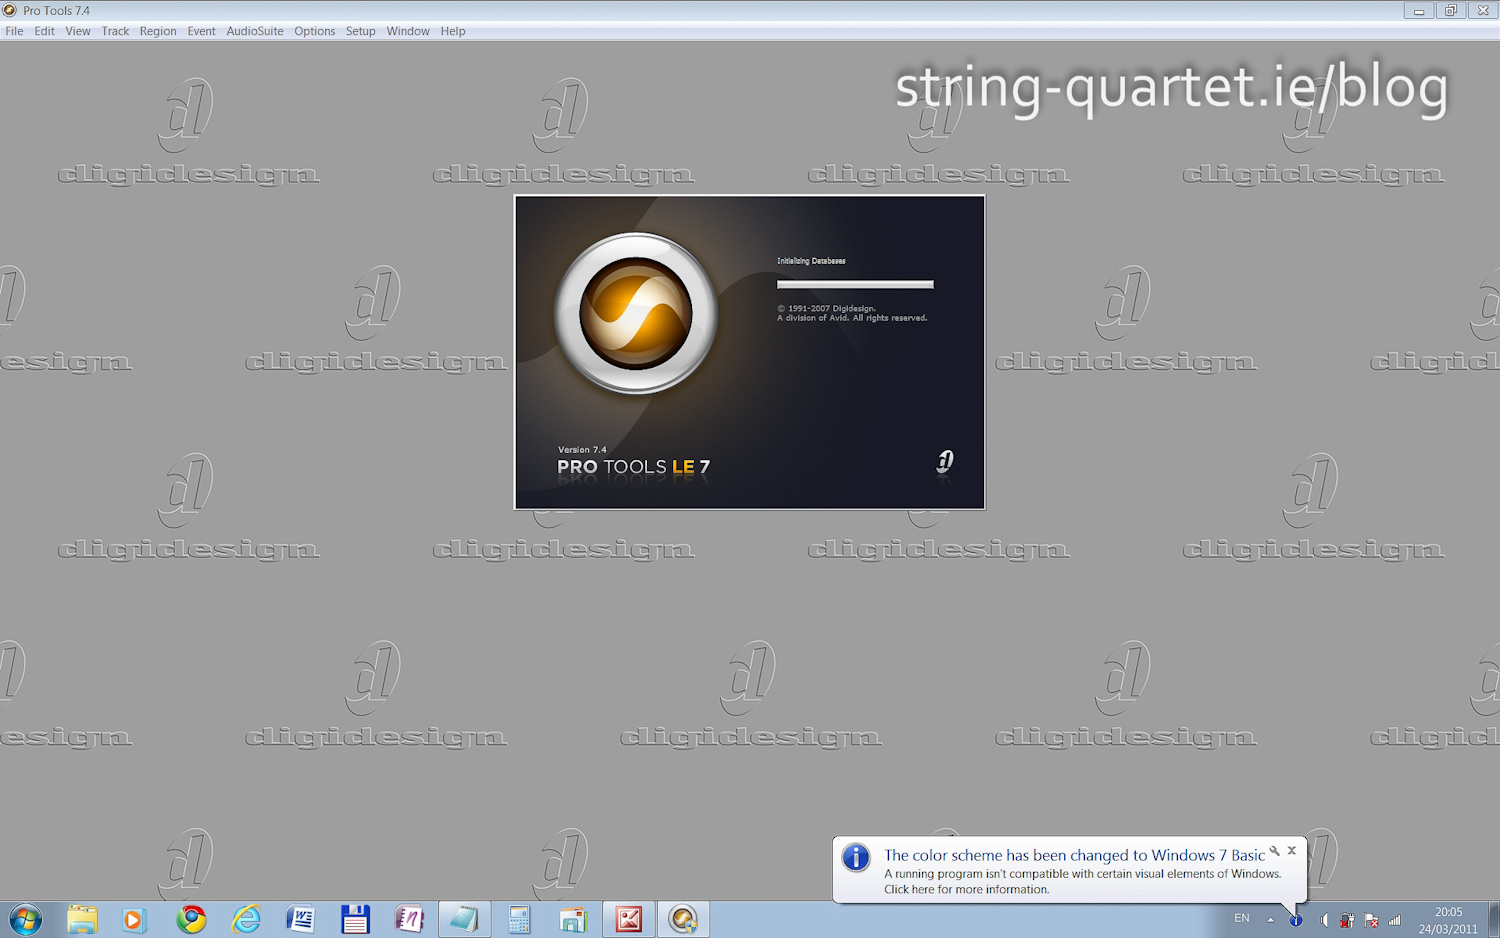Click the minimize window button
The width and height of the screenshot is (1500, 938).
coord(1419,10)
